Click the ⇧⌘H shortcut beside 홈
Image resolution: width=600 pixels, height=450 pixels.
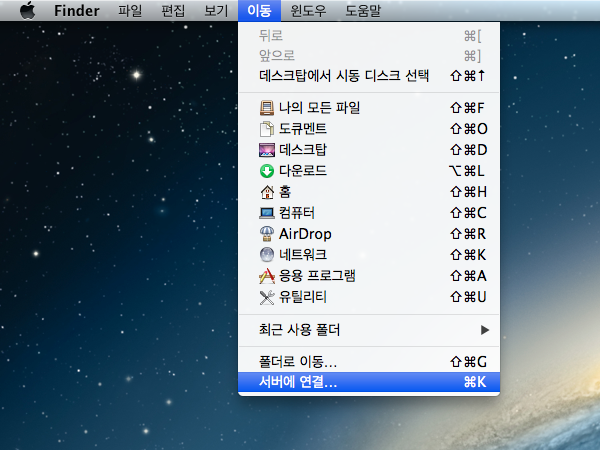(x=468, y=192)
